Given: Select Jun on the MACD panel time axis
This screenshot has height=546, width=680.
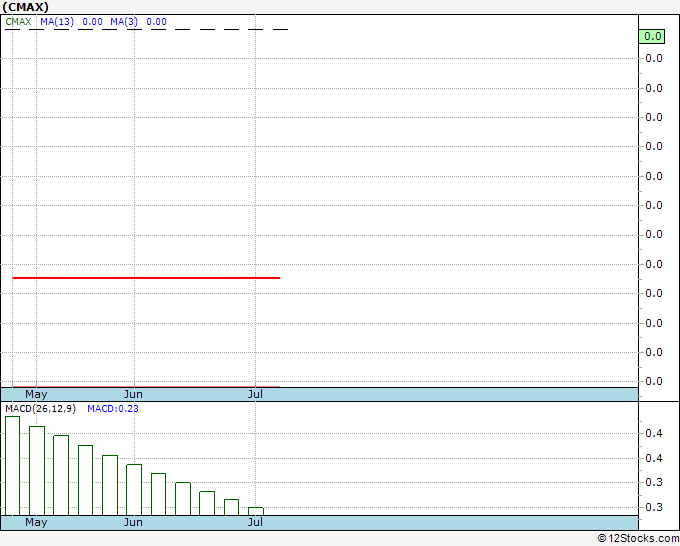Looking at the screenshot, I should point(133,522).
